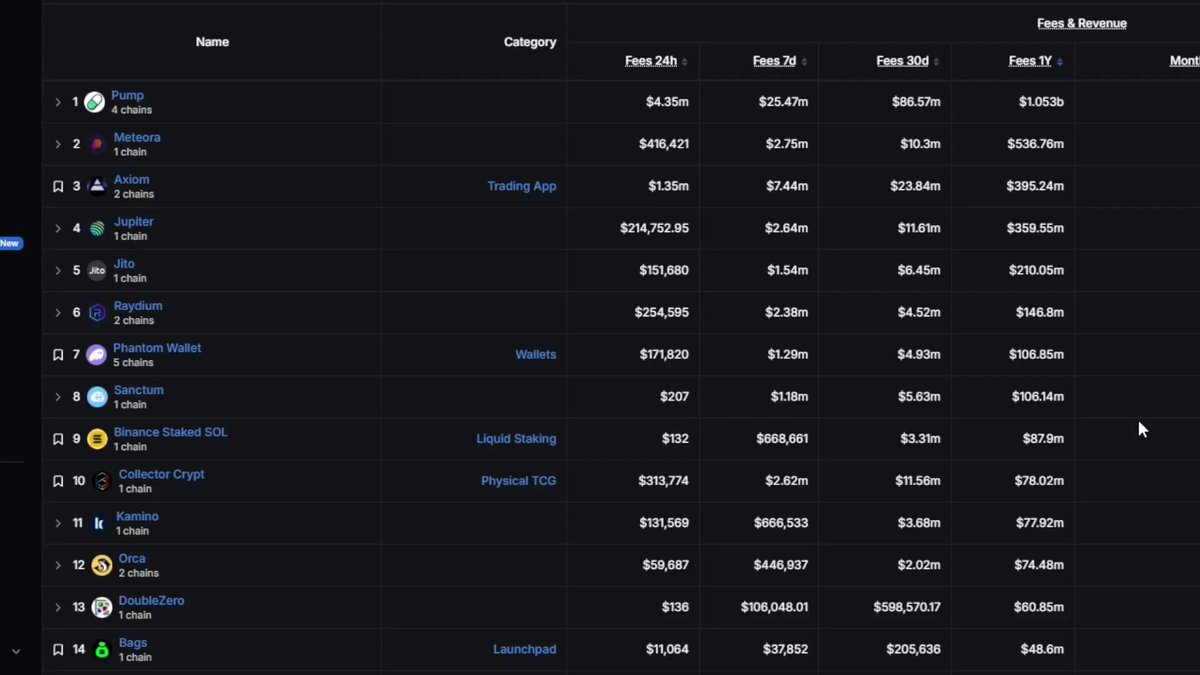
Task: Expand the Sanctum row chevron
Action: coord(58,397)
